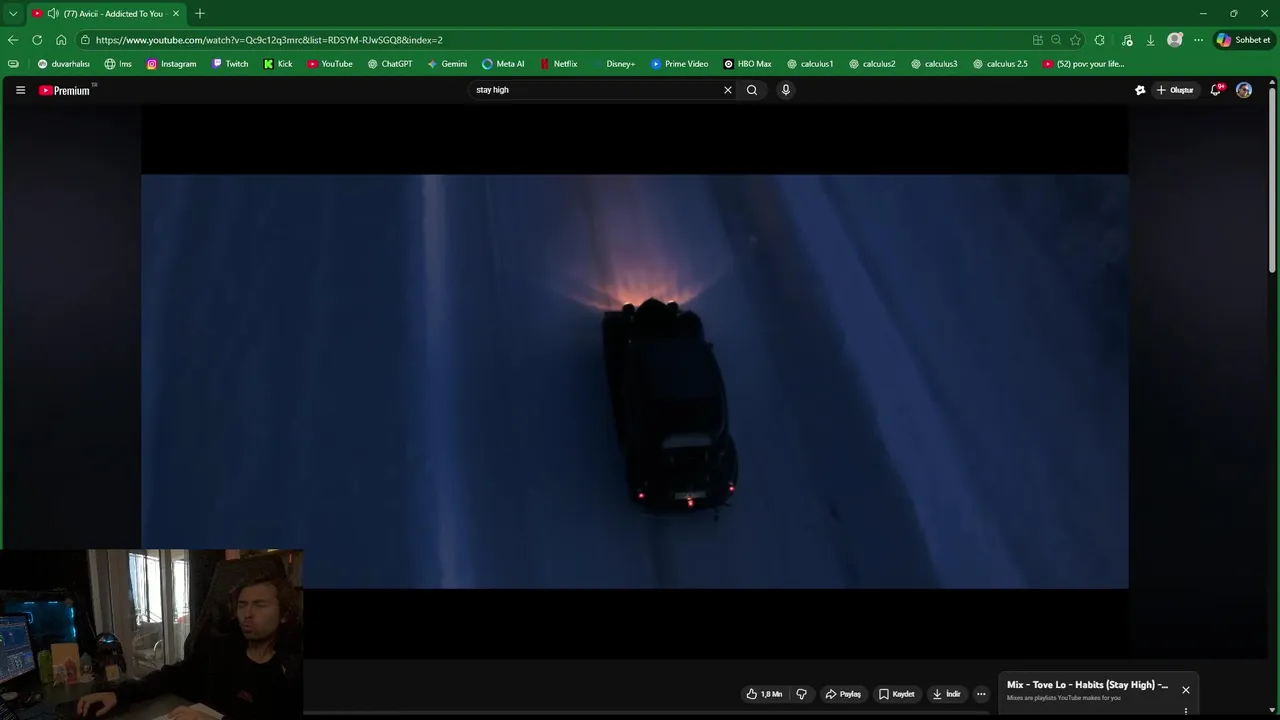Go to YouTube Premium home logo
Image resolution: width=1280 pixels, height=720 pixels.
[x=65, y=90]
